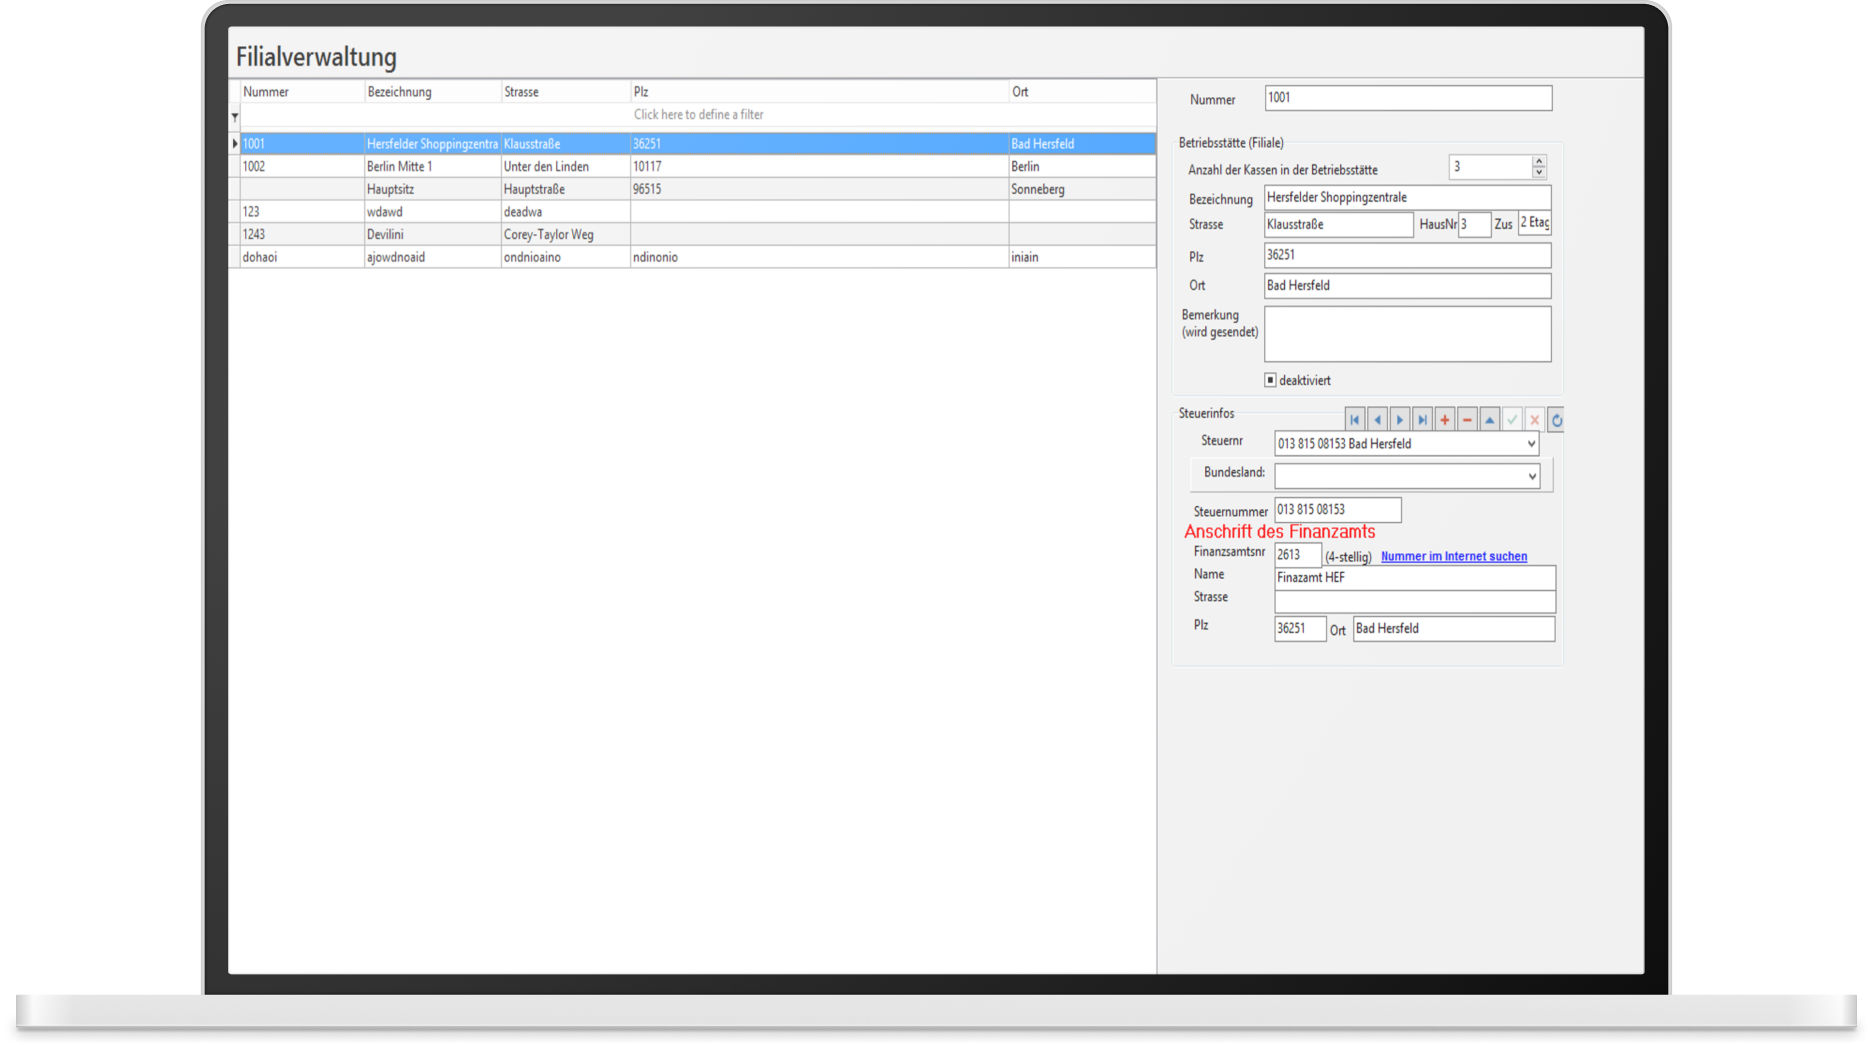Click the empty Finanzamt Strasse field

coord(1415,601)
